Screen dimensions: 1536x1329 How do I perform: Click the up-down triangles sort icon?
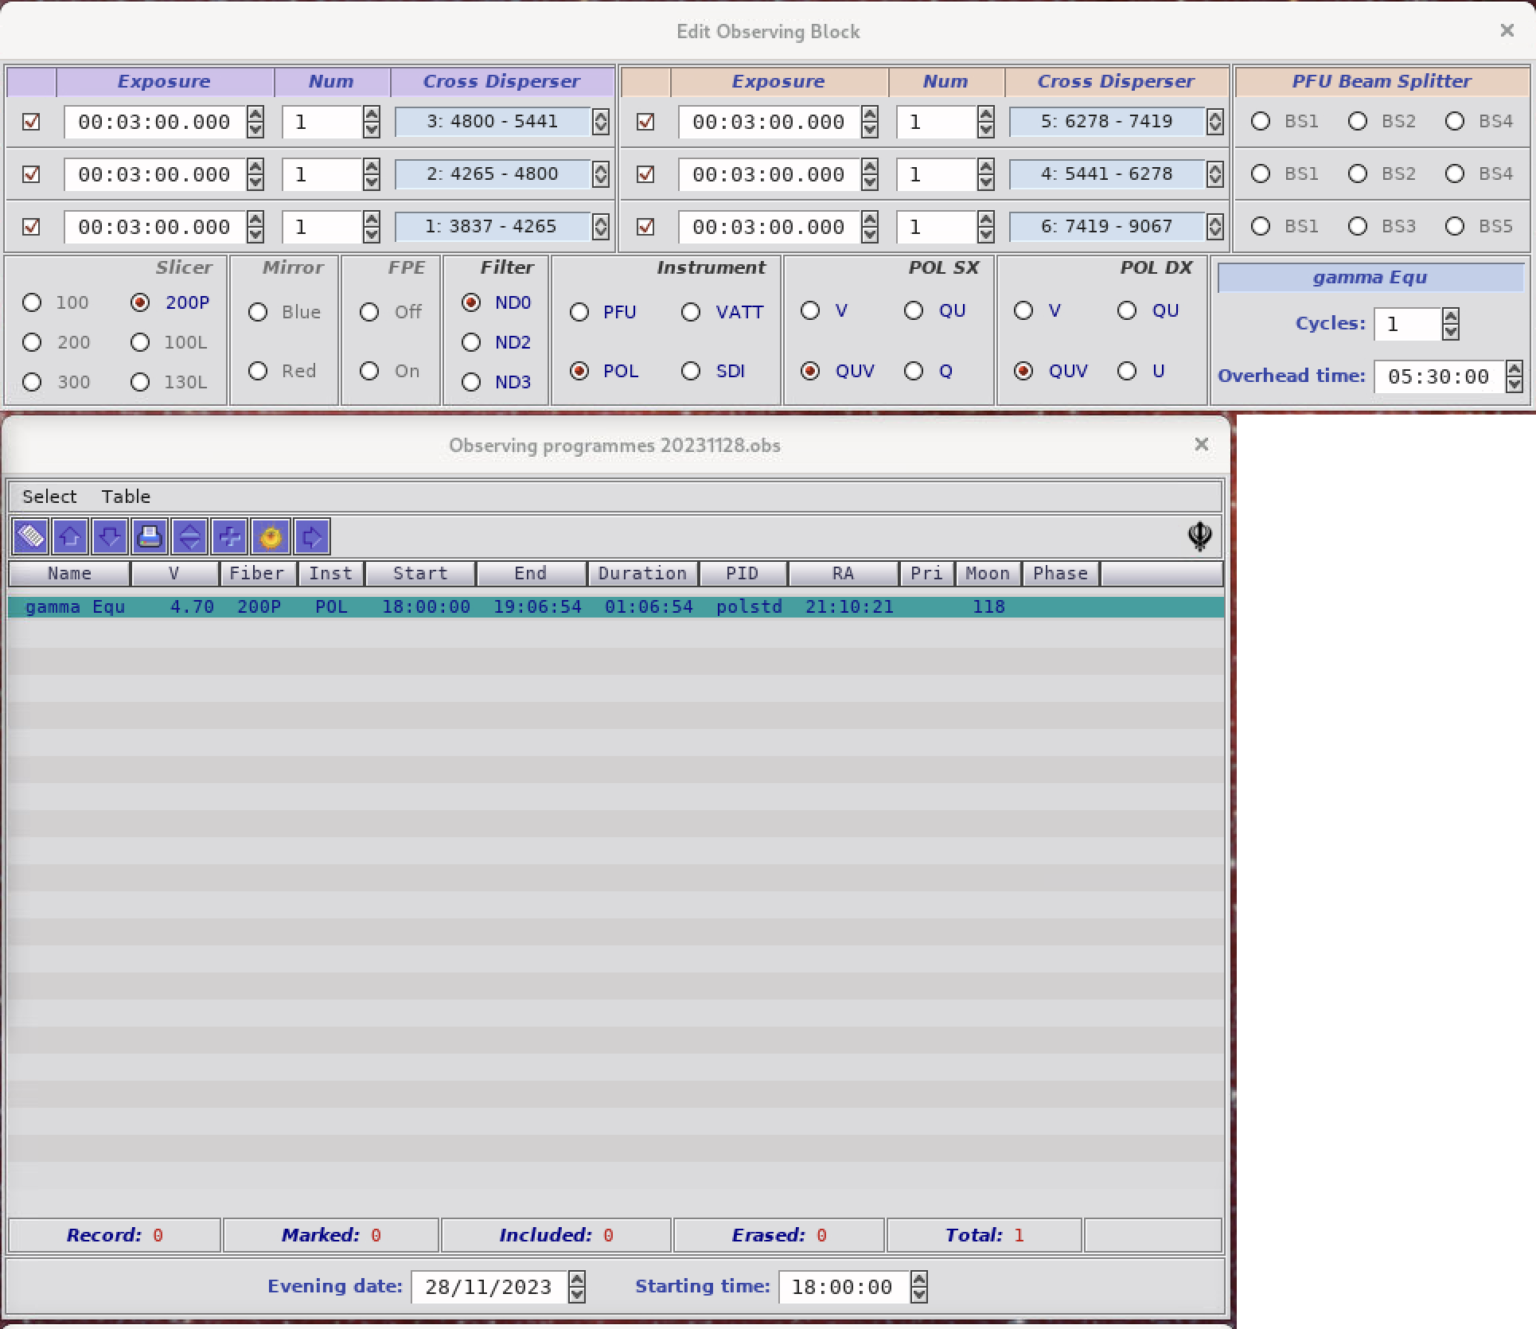[189, 537]
